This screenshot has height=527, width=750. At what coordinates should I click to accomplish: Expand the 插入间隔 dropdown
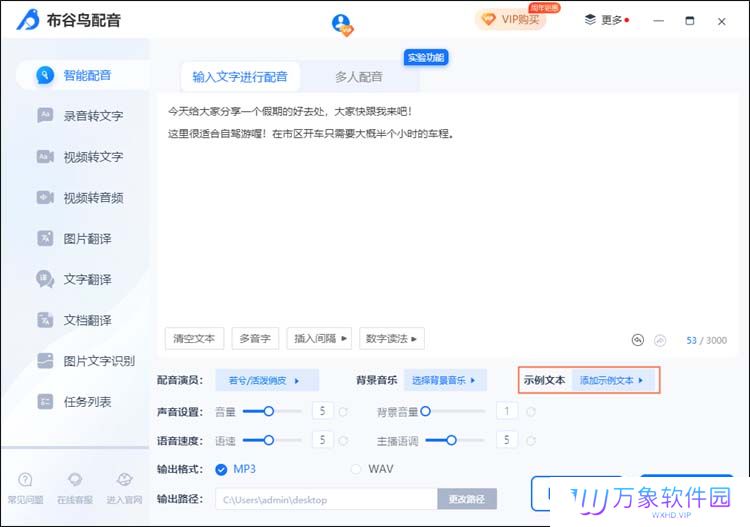320,339
